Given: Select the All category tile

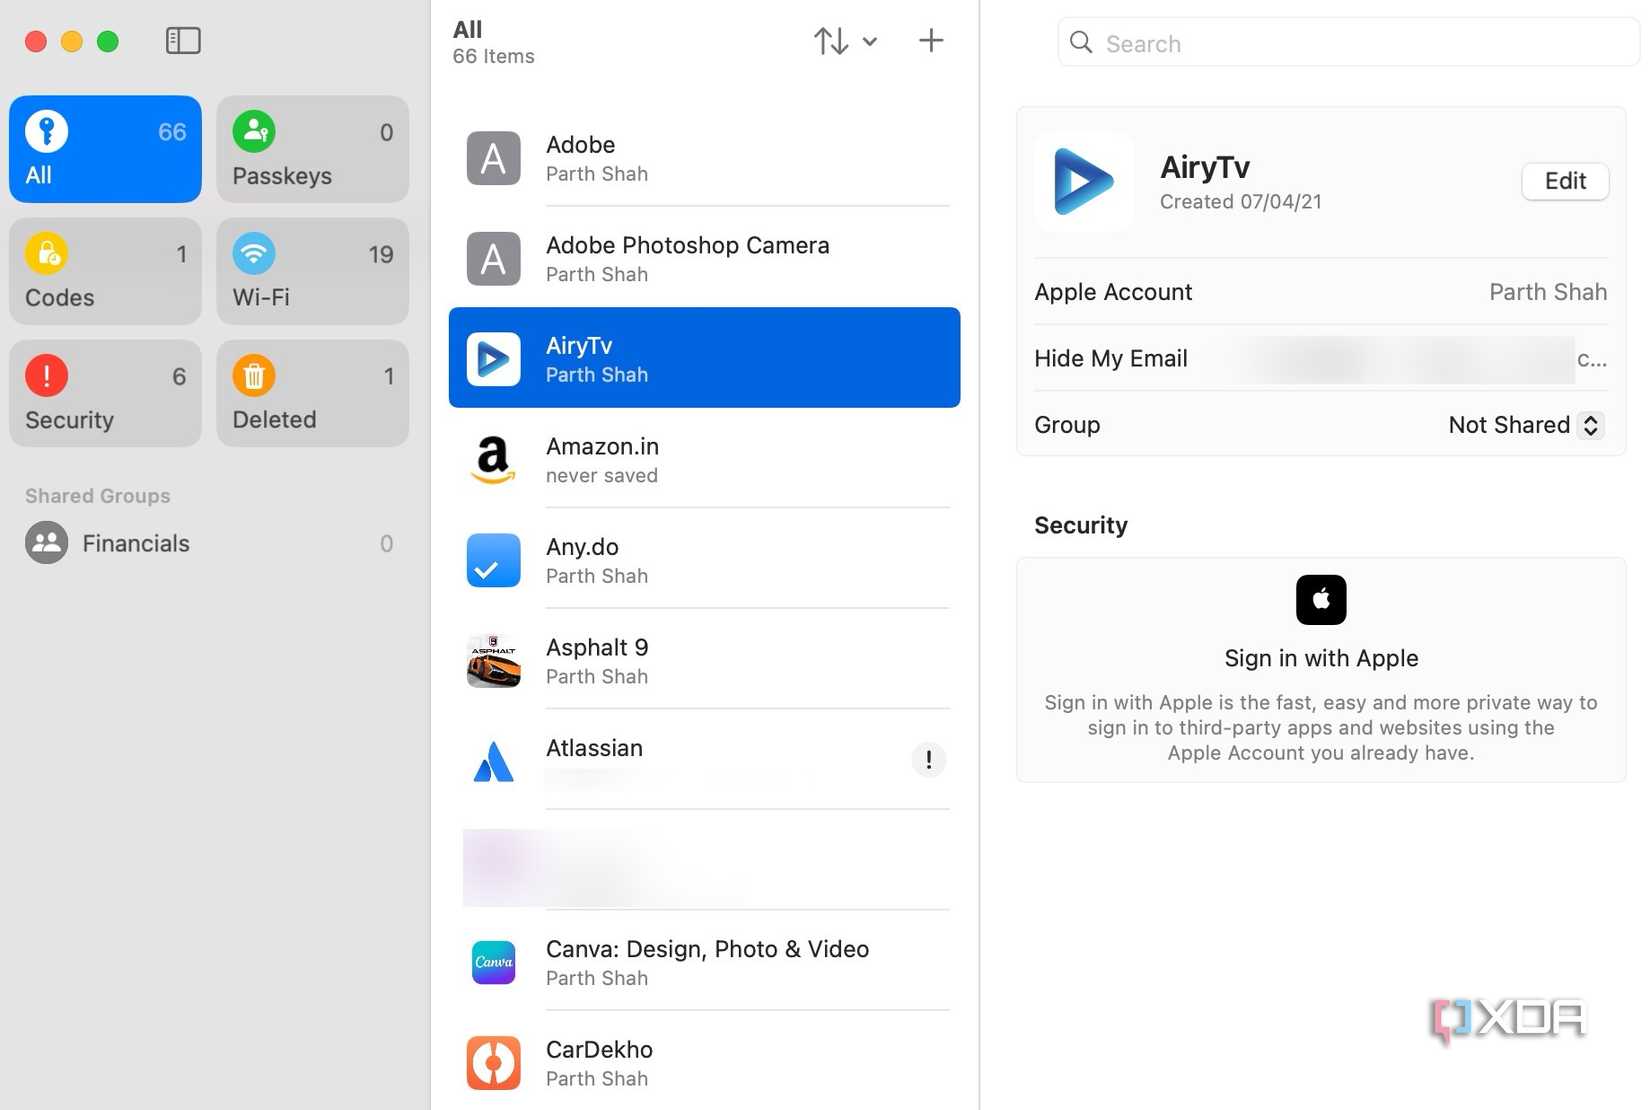Looking at the screenshot, I should pyautogui.click(x=106, y=149).
